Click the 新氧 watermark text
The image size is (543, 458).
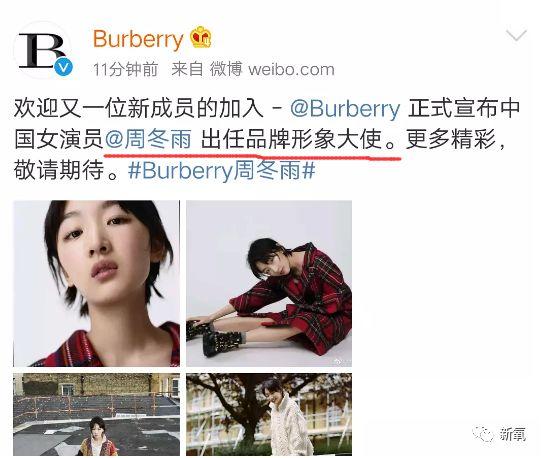[x=513, y=434]
